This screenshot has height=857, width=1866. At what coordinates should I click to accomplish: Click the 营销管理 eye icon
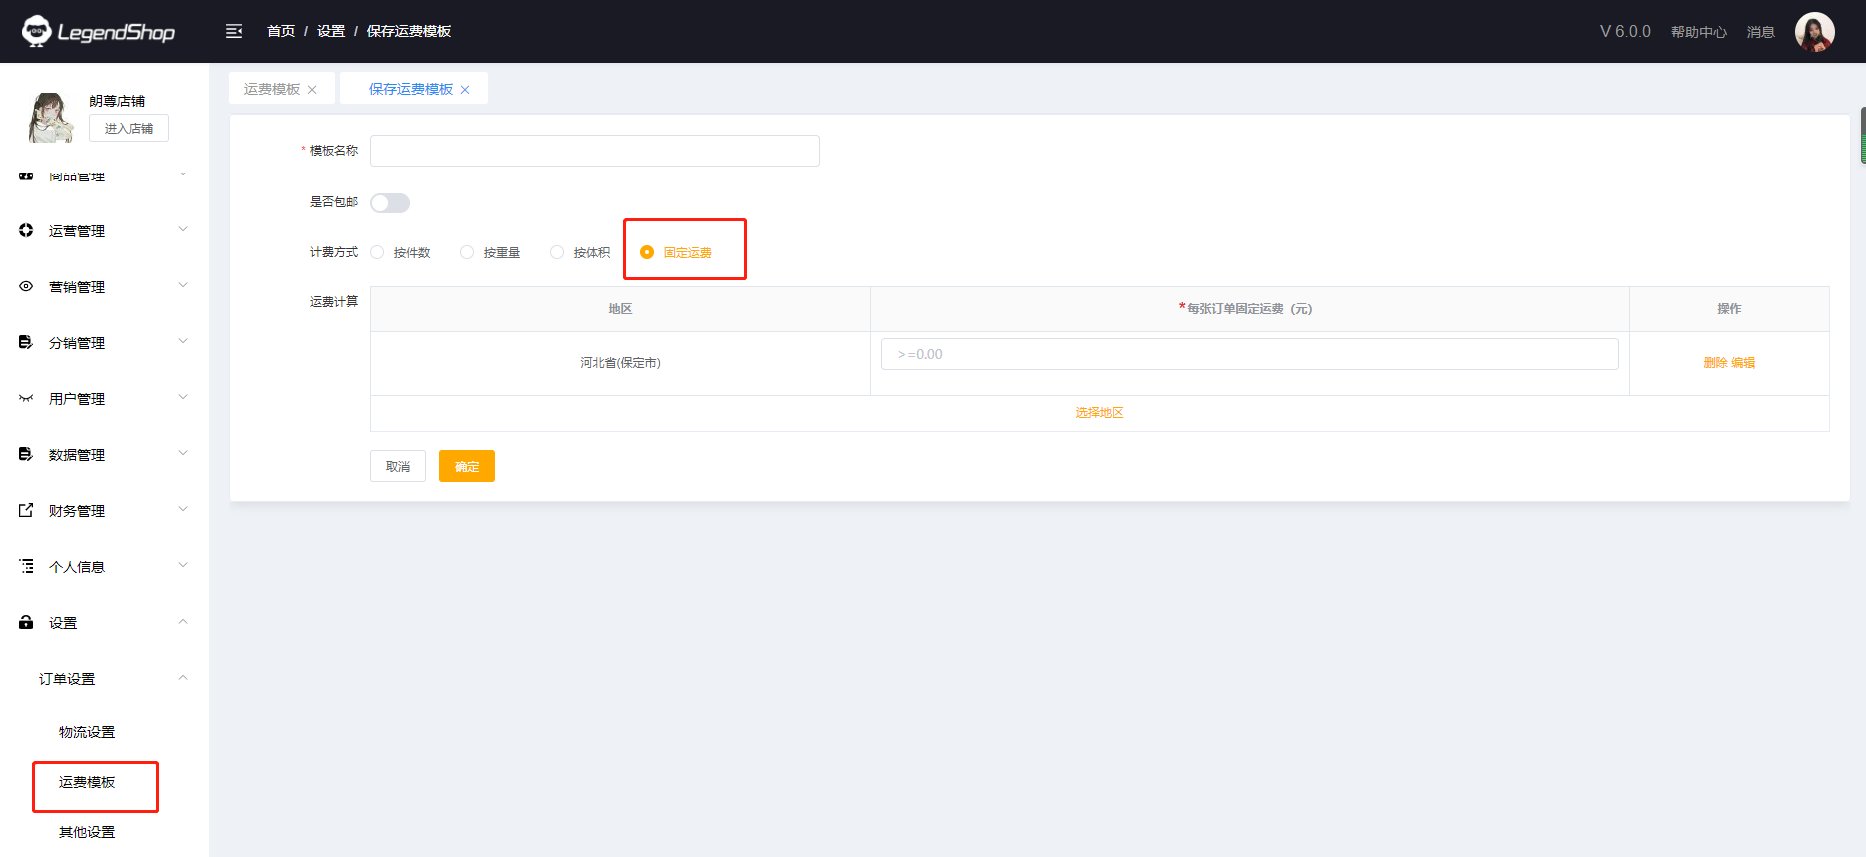(26, 286)
